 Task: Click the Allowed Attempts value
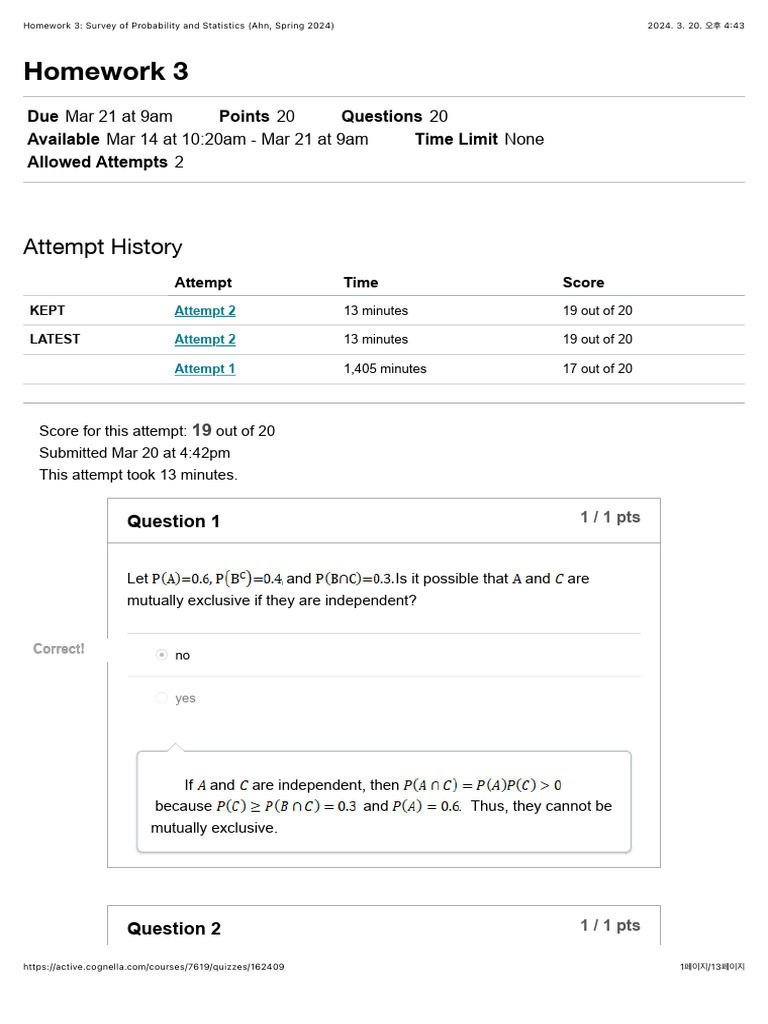(x=179, y=162)
